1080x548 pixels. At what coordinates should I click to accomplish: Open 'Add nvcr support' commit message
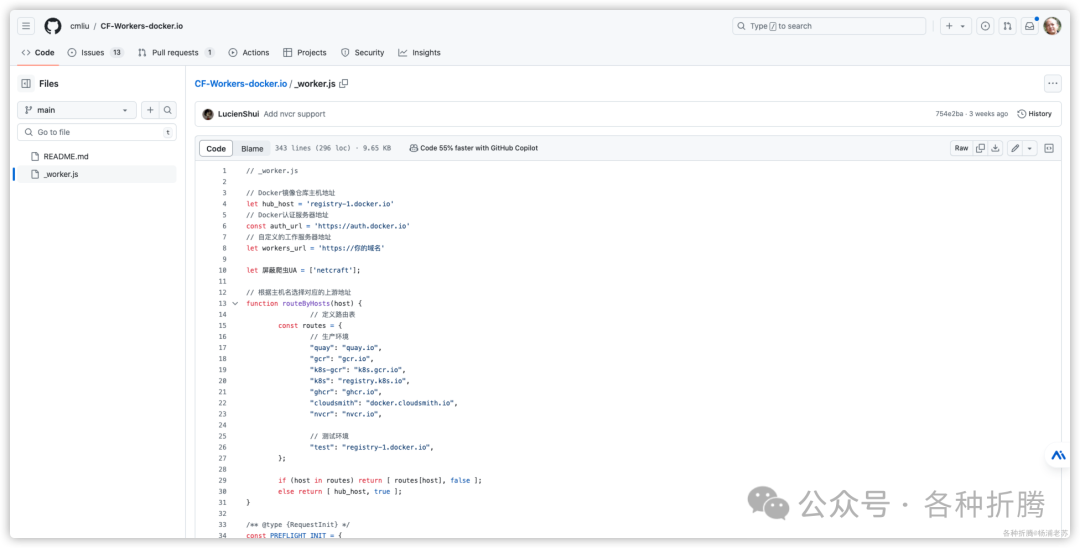pos(294,114)
